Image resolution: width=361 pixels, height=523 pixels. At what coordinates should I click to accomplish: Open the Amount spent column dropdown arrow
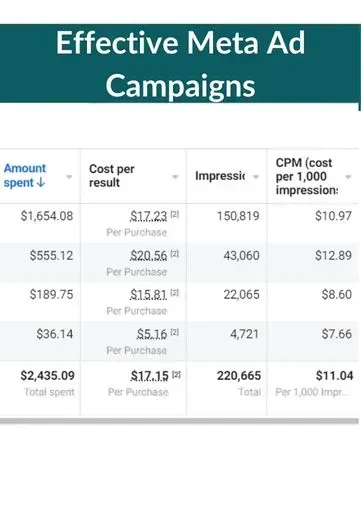pos(69,177)
